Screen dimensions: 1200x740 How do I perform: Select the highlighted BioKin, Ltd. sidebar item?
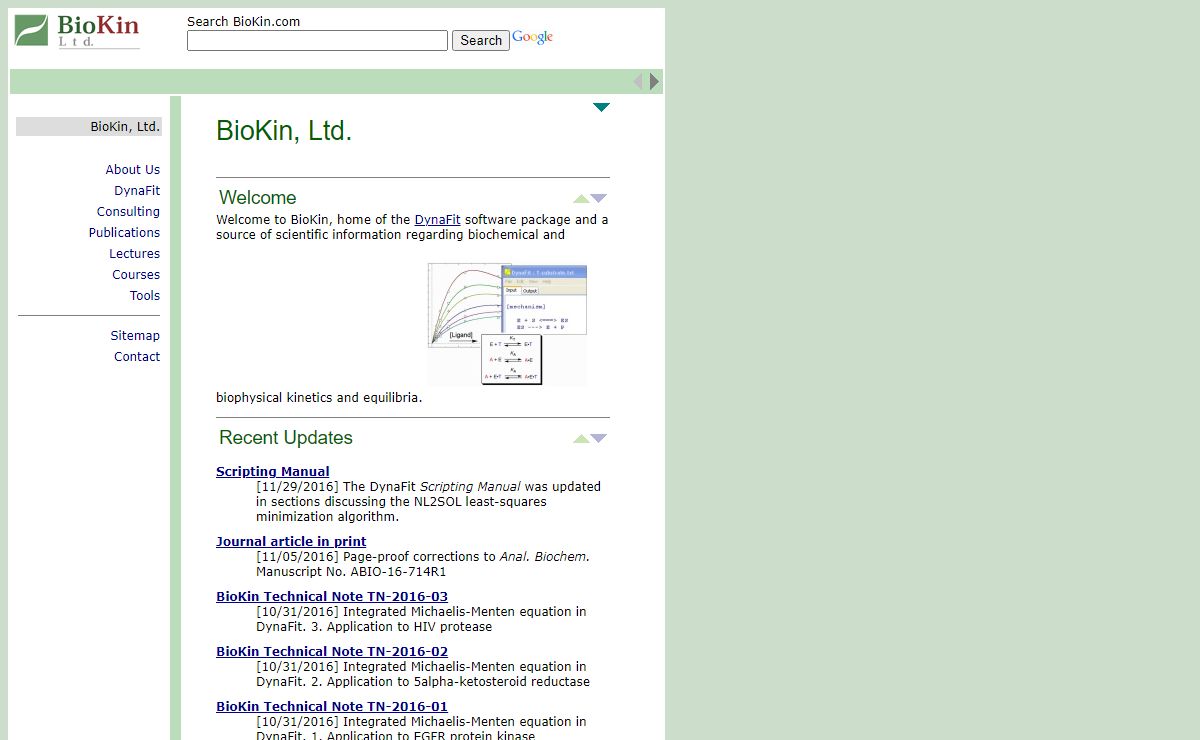click(89, 127)
